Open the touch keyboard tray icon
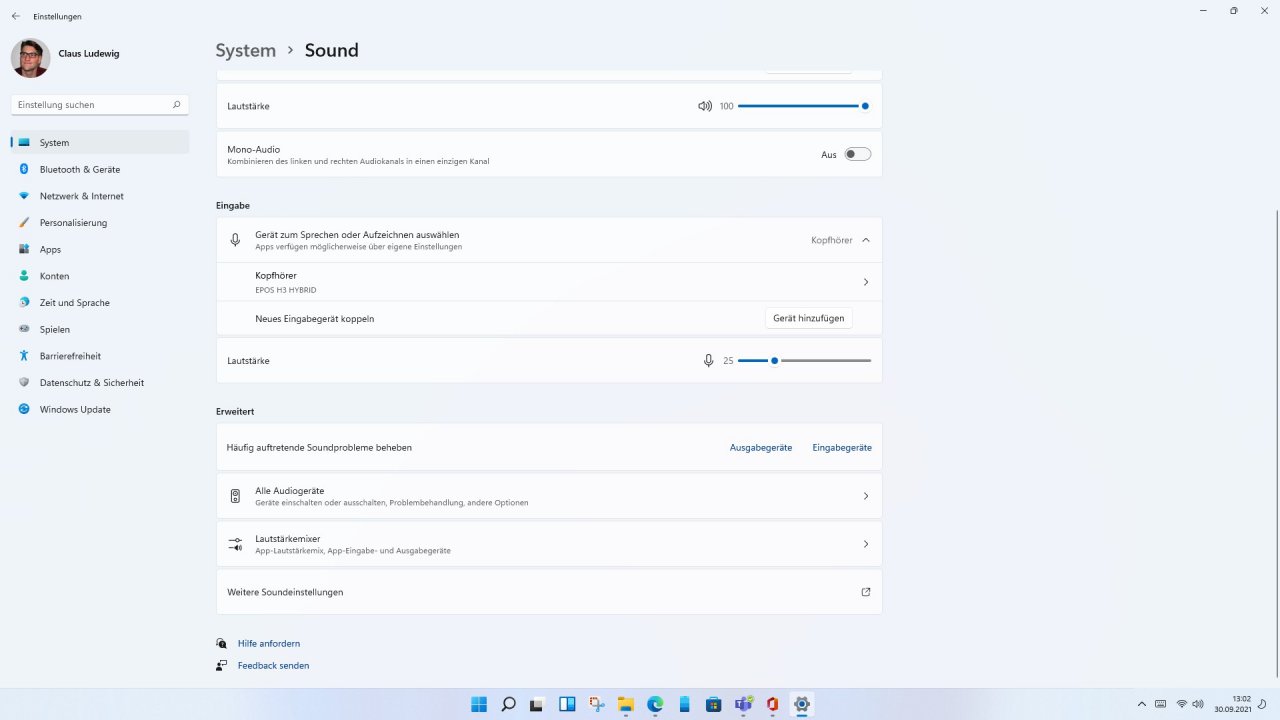This screenshot has width=1280, height=720. pyautogui.click(x=1160, y=704)
